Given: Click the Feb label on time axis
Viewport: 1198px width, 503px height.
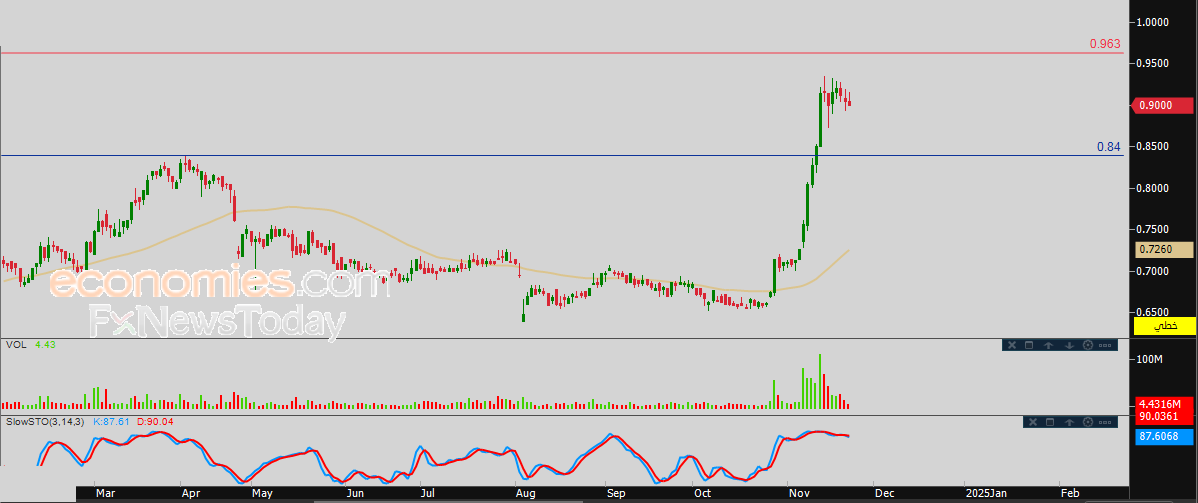Looking at the screenshot, I should (1070, 494).
